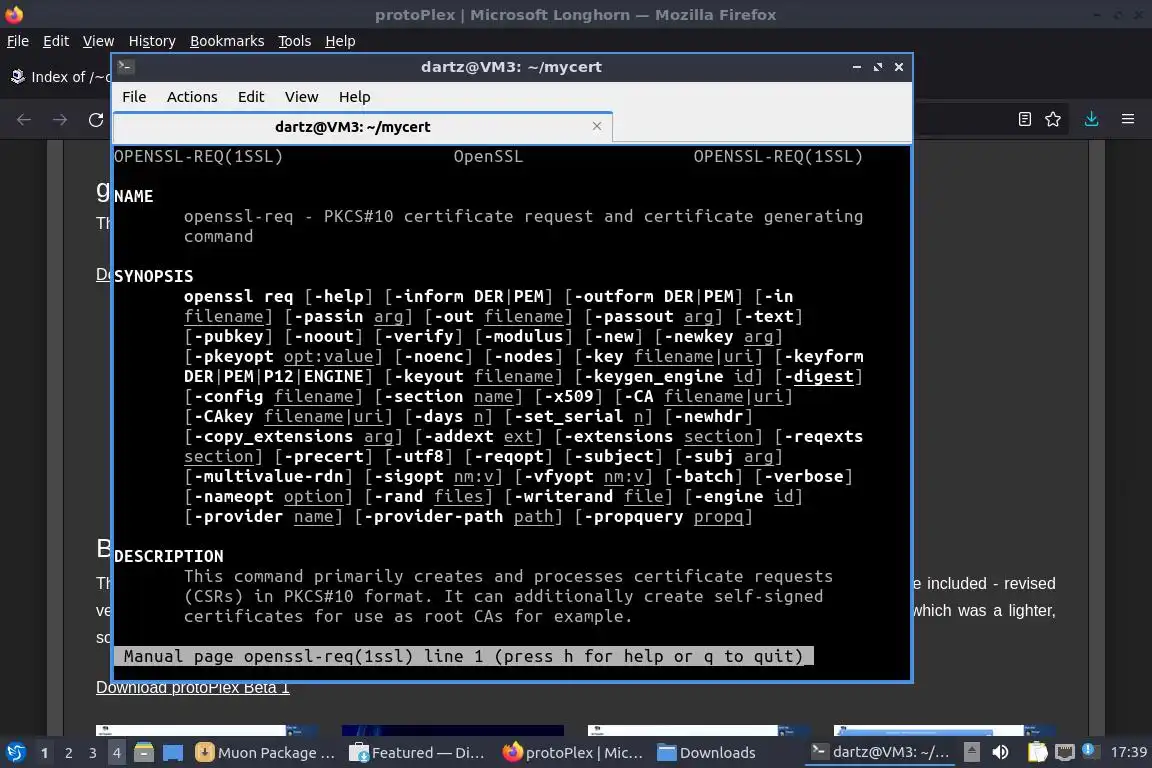
Task: Open the Firefox Tools menu
Action: [295, 41]
